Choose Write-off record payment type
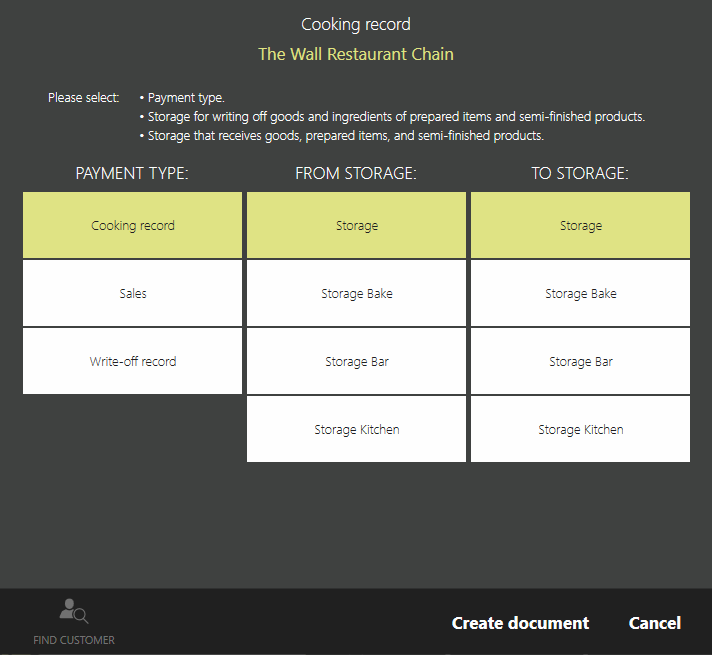 [x=132, y=362]
